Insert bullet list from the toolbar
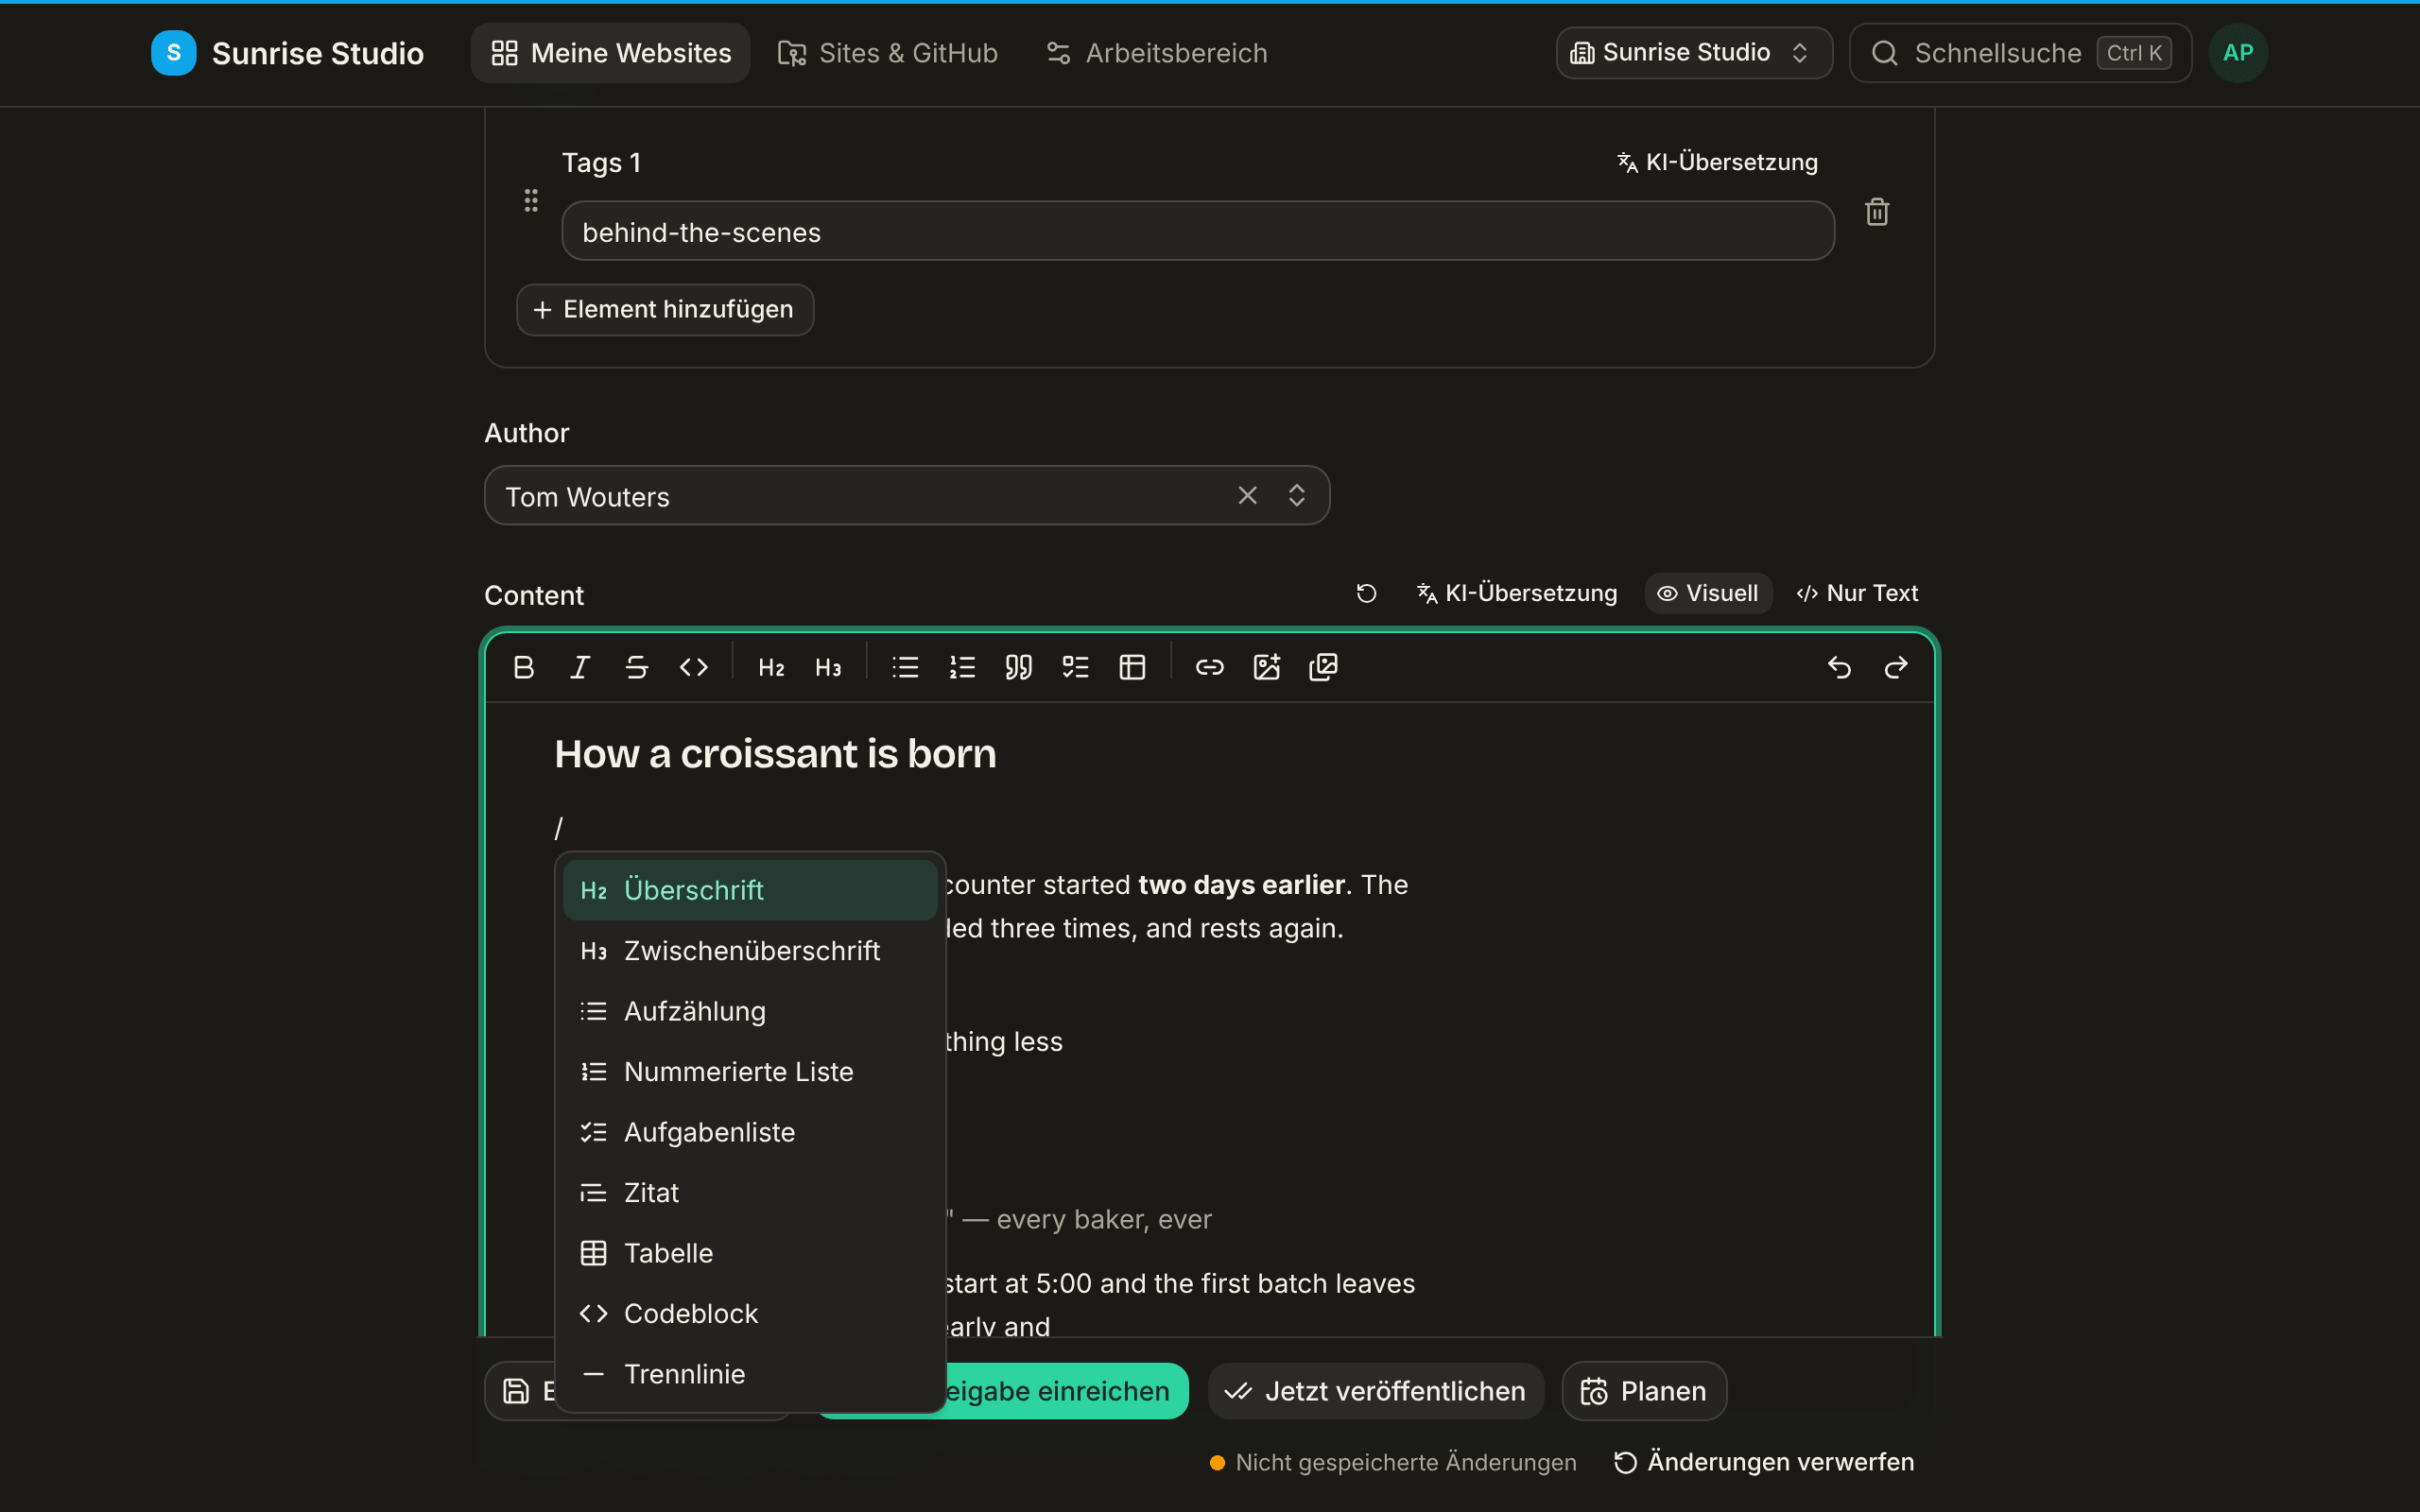Viewport: 2420px width, 1512px height. tap(905, 667)
